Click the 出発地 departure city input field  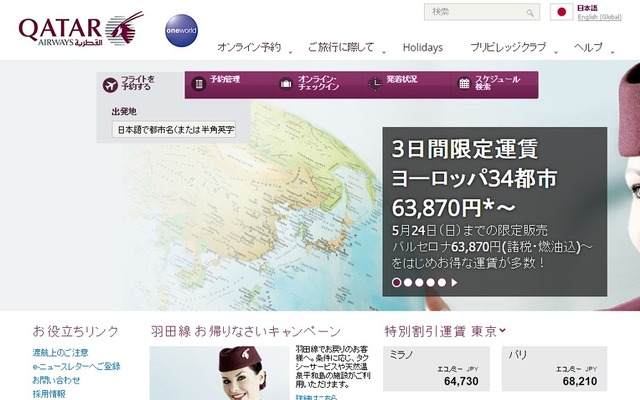[x=174, y=130]
